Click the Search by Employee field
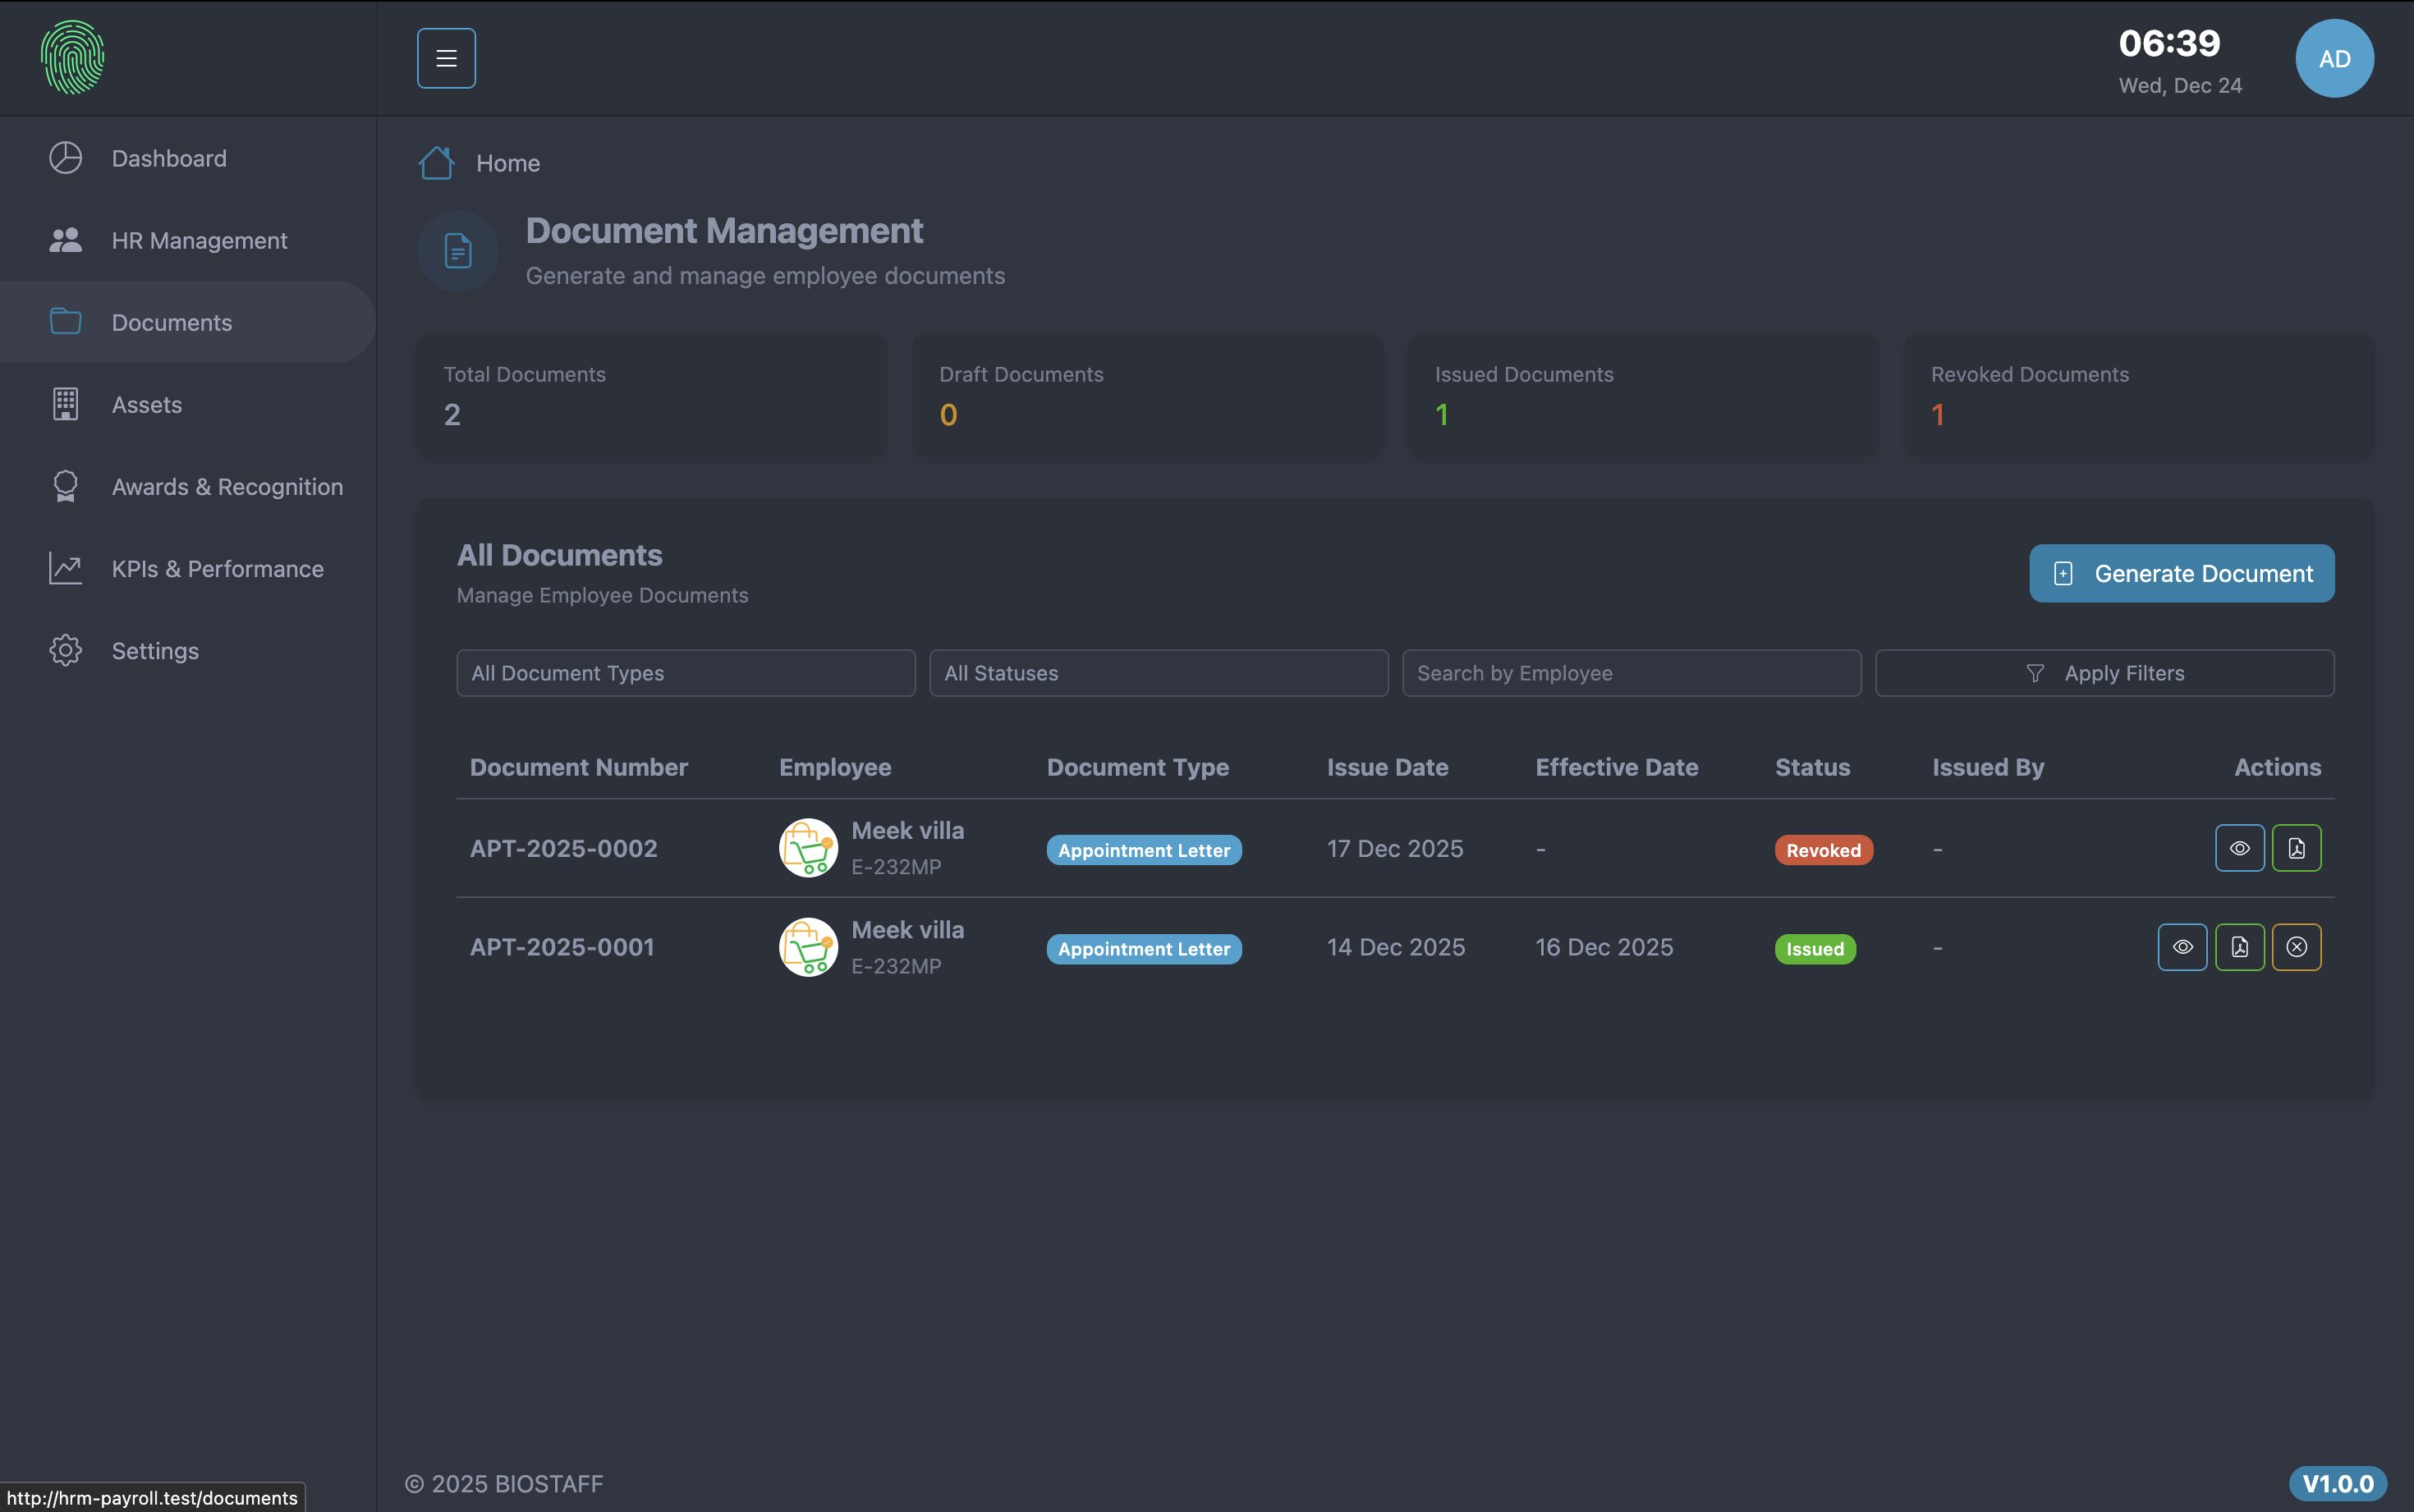Image resolution: width=2414 pixels, height=1512 pixels. 1631,673
